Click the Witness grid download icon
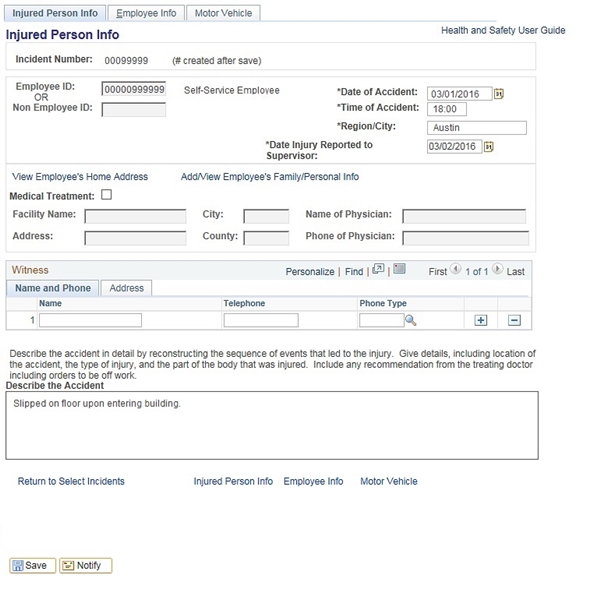 pyautogui.click(x=399, y=270)
